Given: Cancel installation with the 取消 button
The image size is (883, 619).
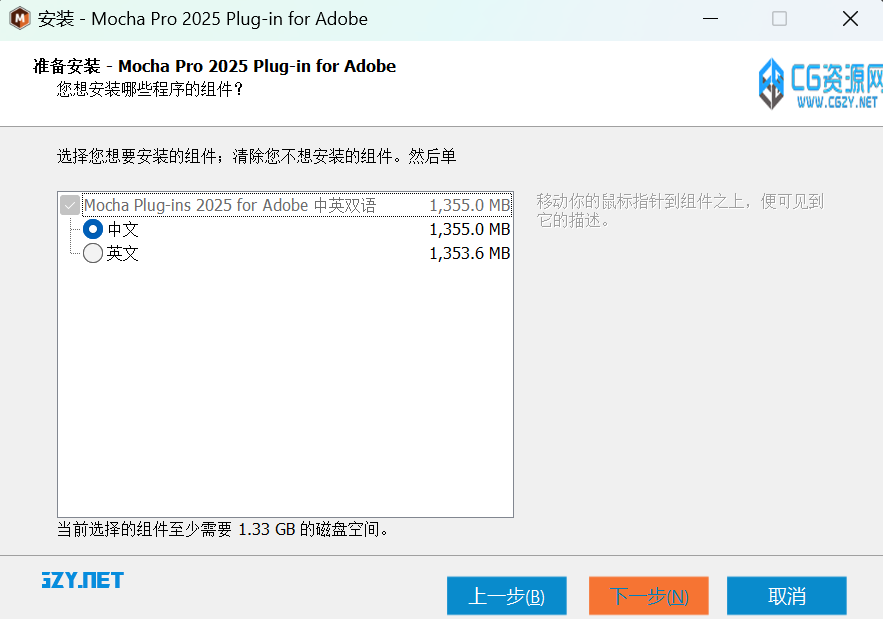Looking at the screenshot, I should click(x=787, y=596).
